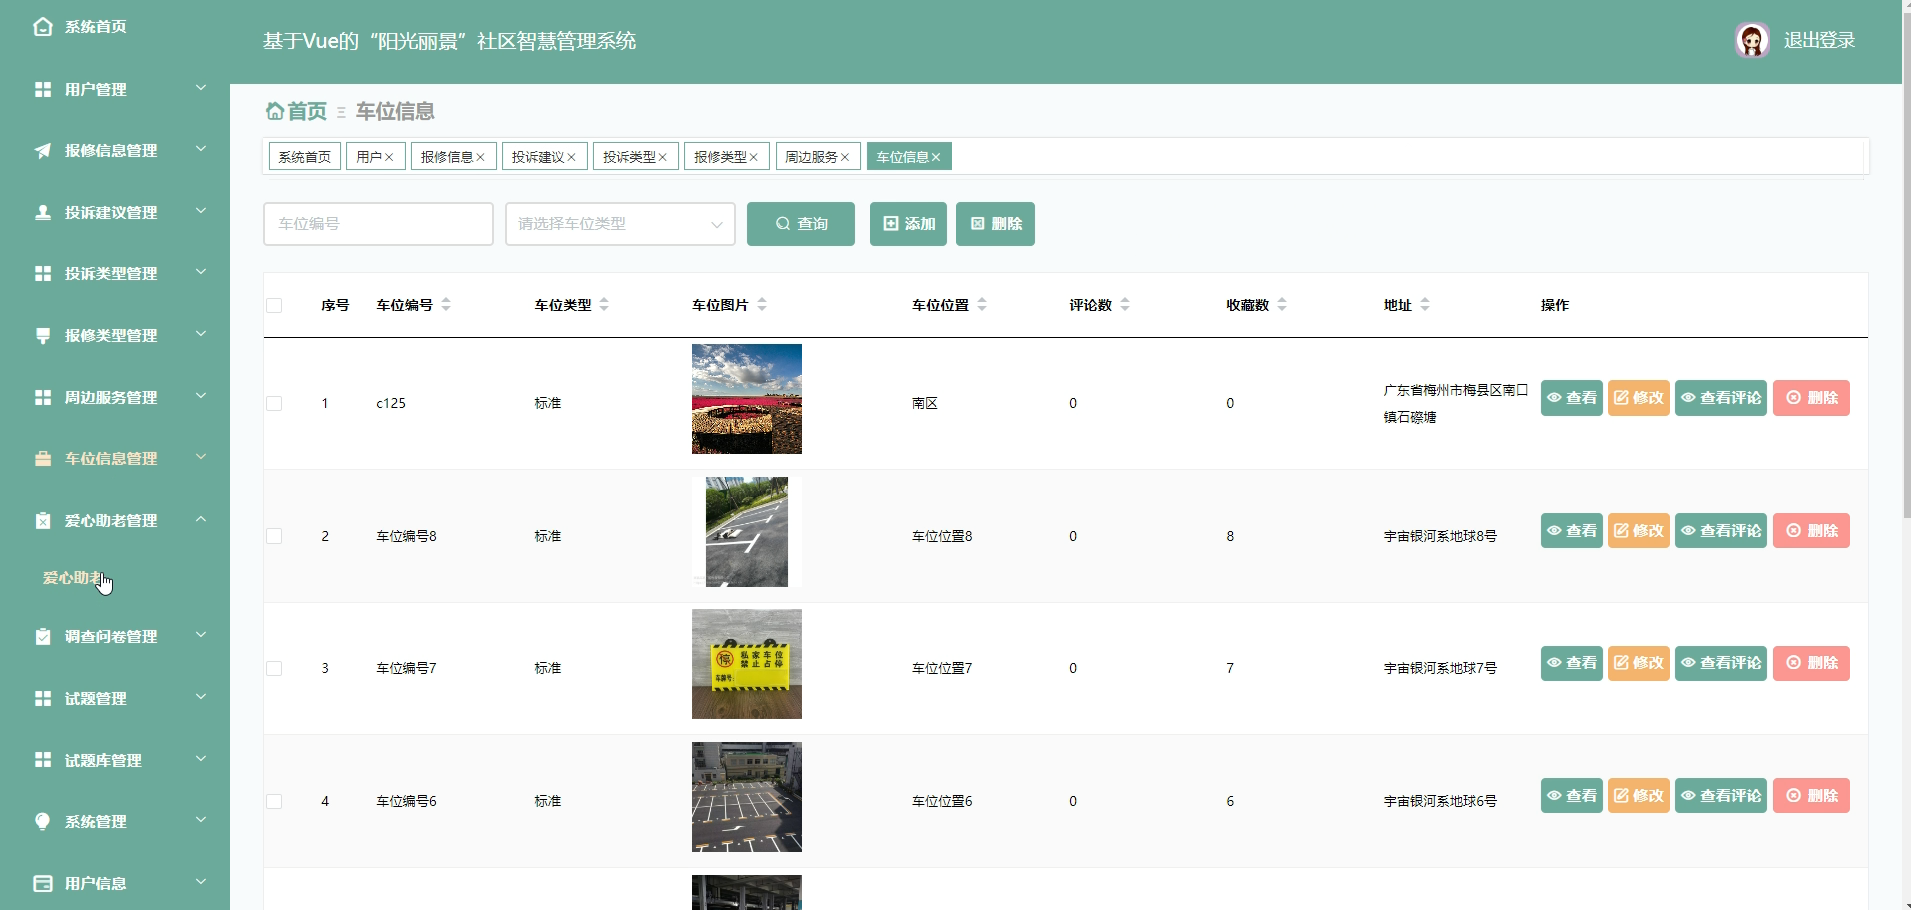The width and height of the screenshot is (1911, 910).
Task: Check the row checkbox for c125
Action: point(274,403)
